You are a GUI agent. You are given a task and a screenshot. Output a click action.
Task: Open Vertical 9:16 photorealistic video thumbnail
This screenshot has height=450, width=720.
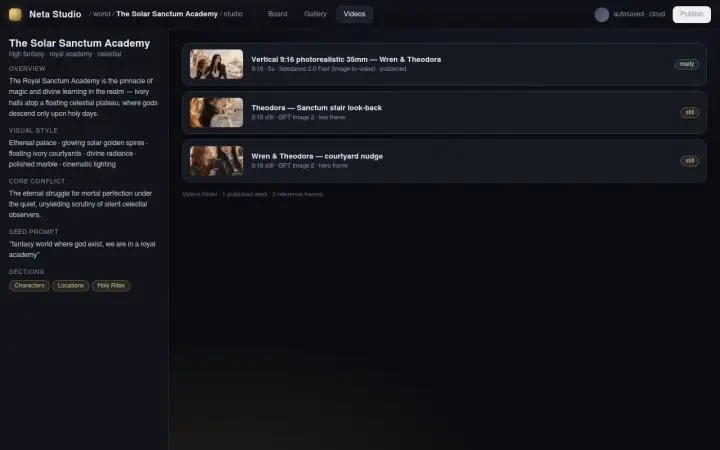point(216,64)
